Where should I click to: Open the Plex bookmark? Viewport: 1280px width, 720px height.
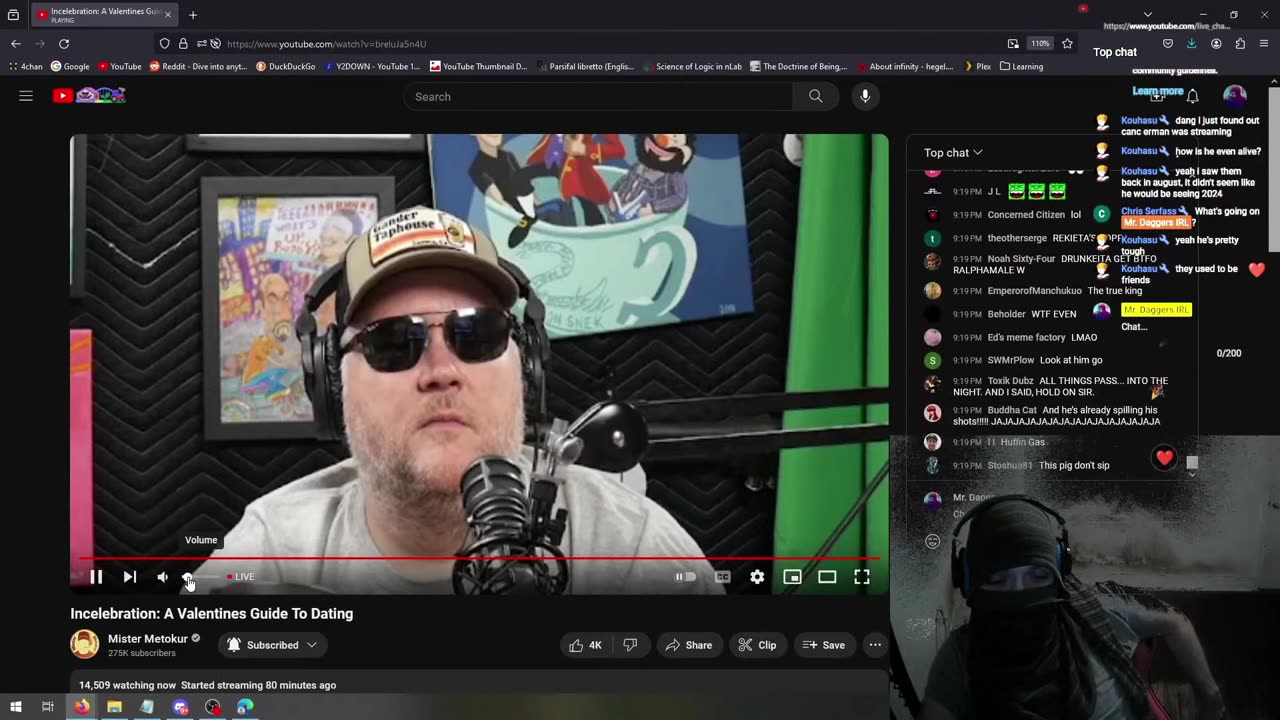coord(977,67)
